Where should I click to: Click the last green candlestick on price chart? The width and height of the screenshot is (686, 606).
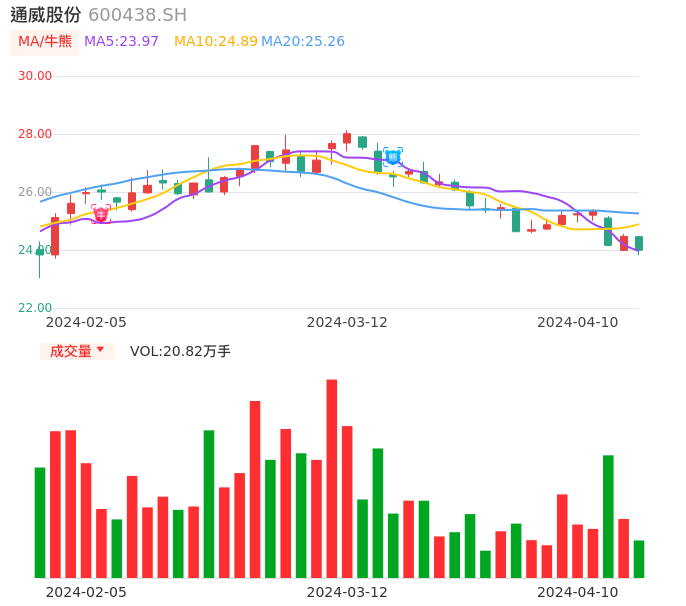639,244
